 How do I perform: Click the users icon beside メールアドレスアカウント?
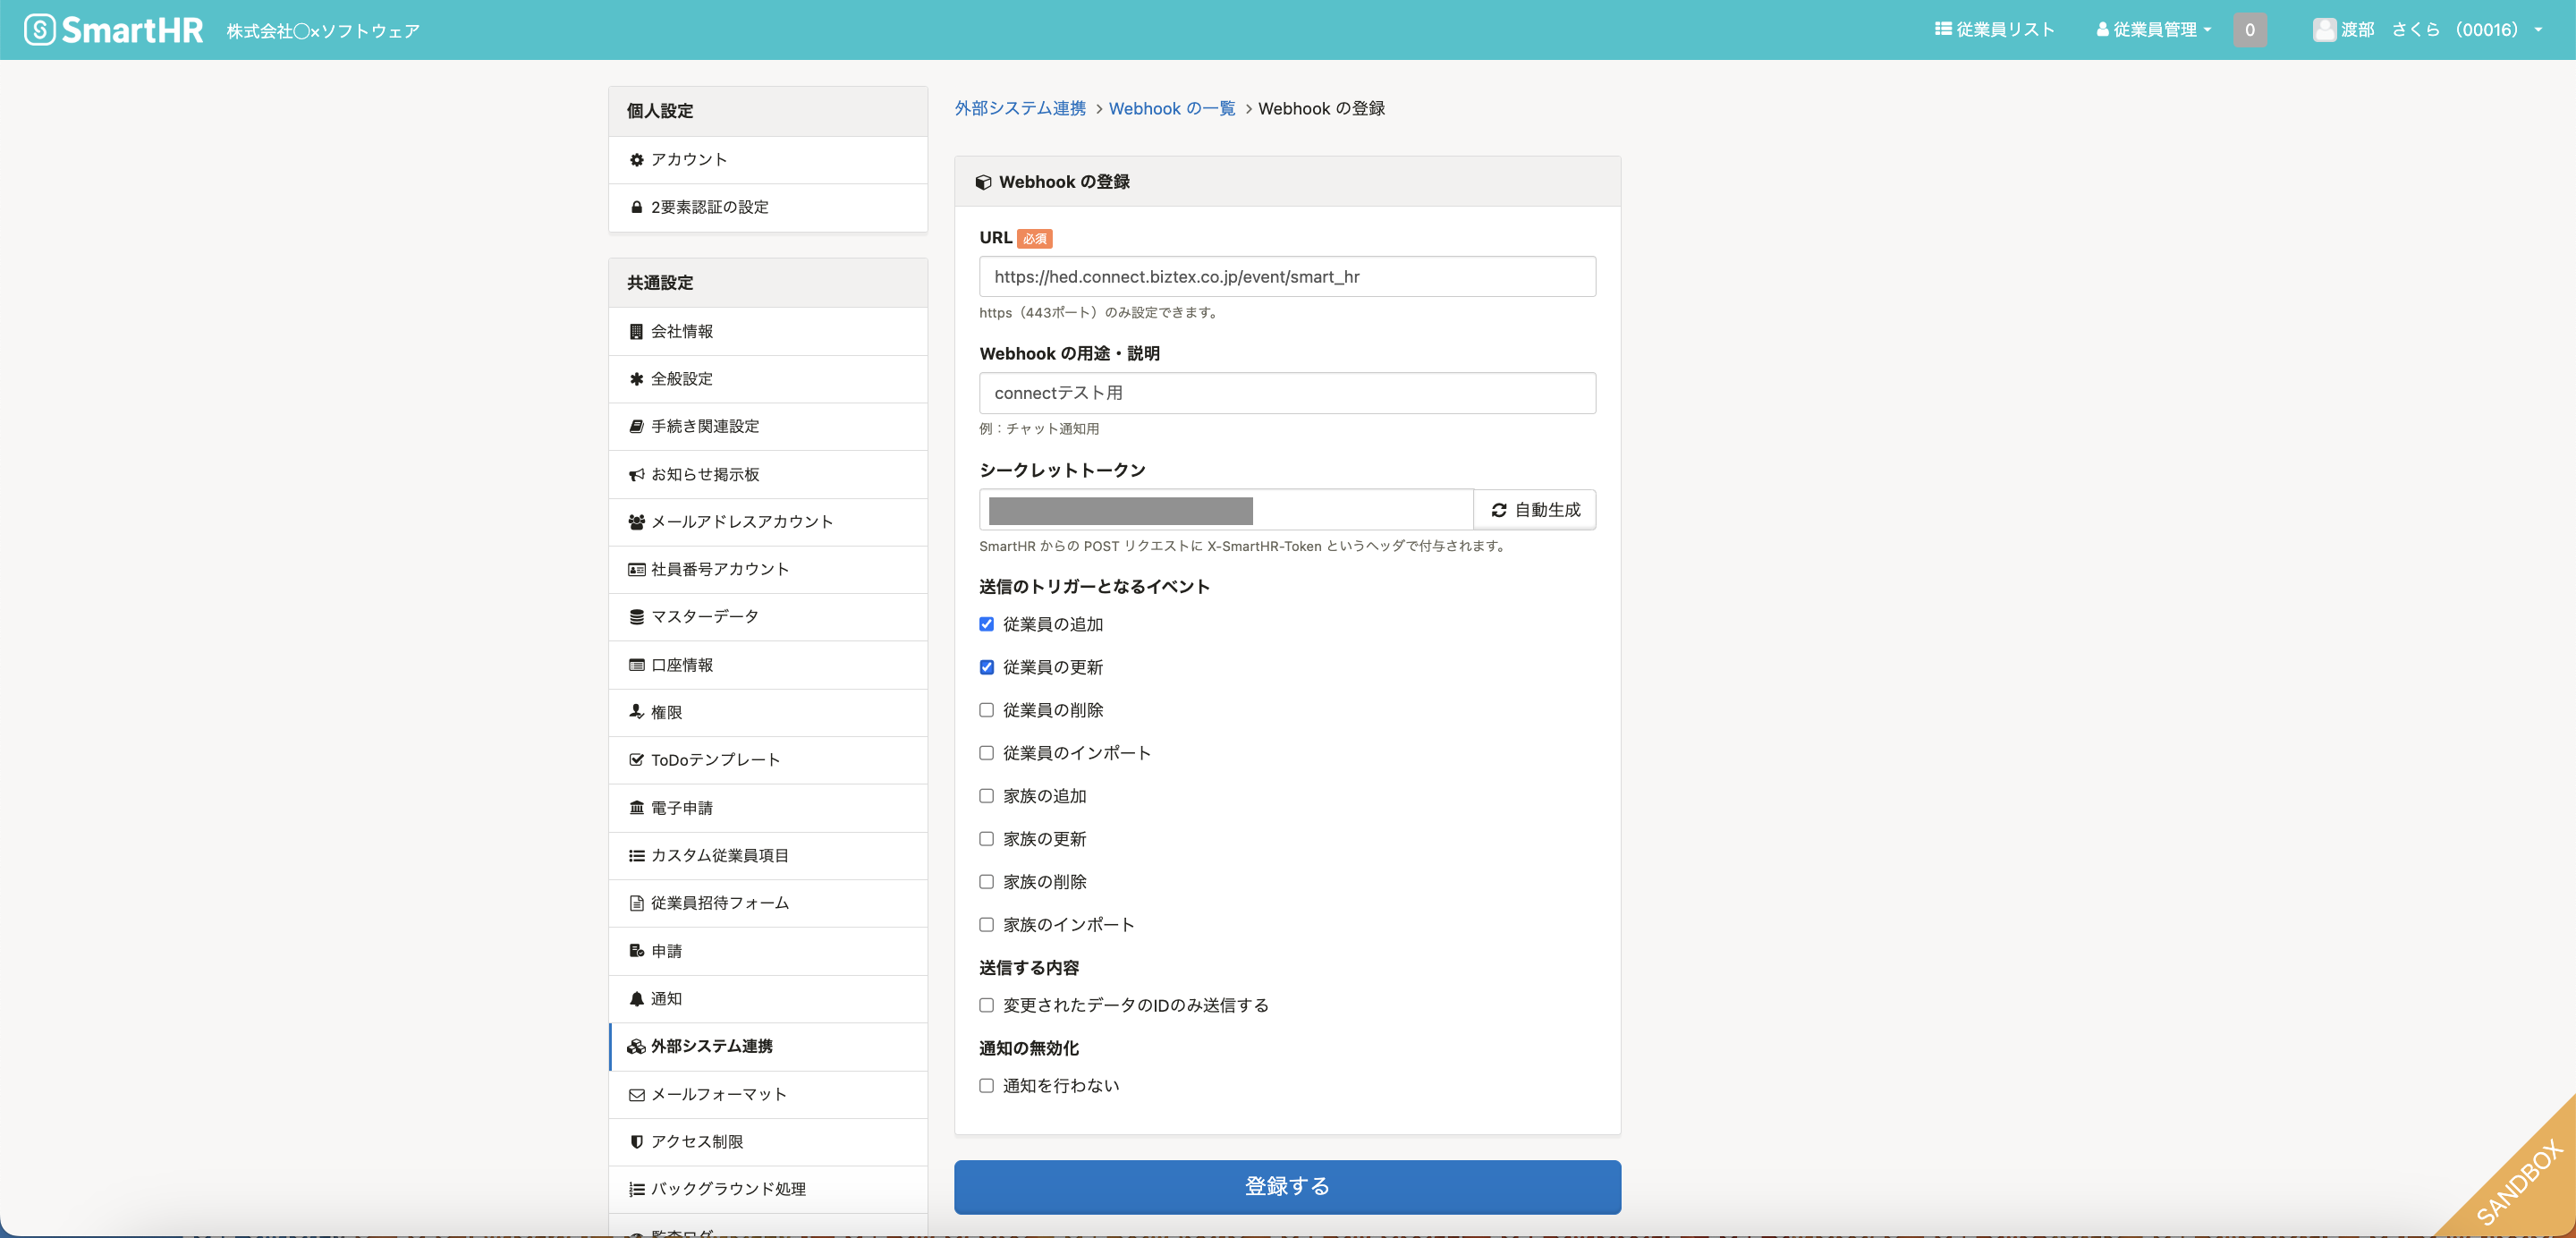(x=636, y=522)
